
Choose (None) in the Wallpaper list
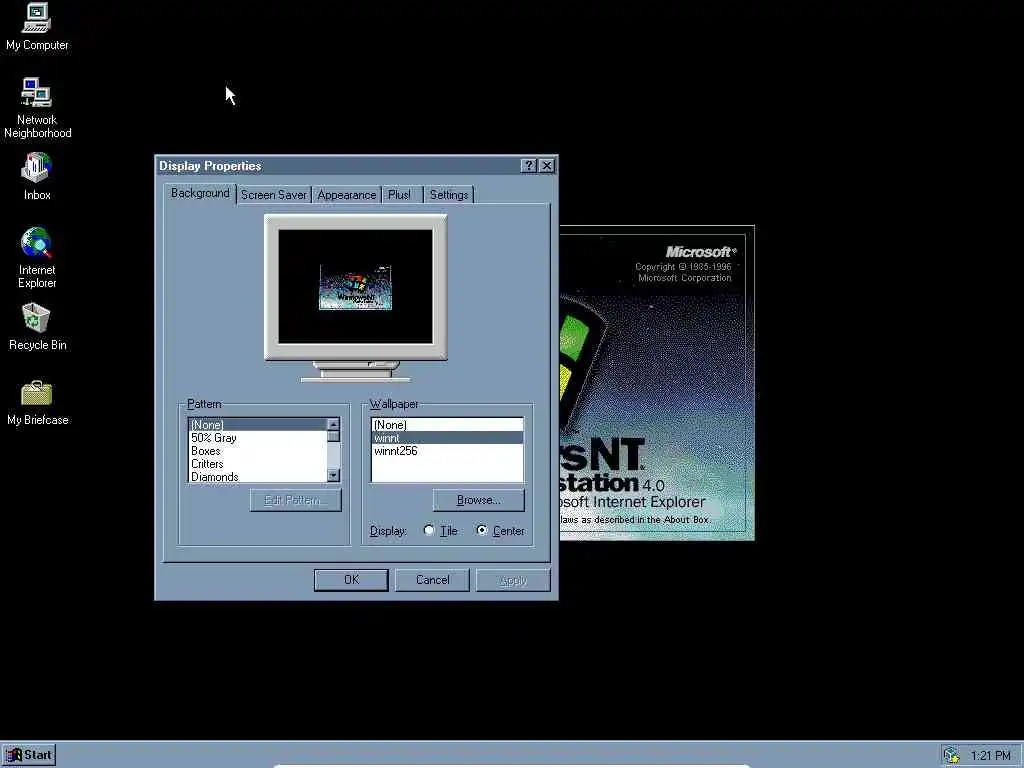point(447,424)
